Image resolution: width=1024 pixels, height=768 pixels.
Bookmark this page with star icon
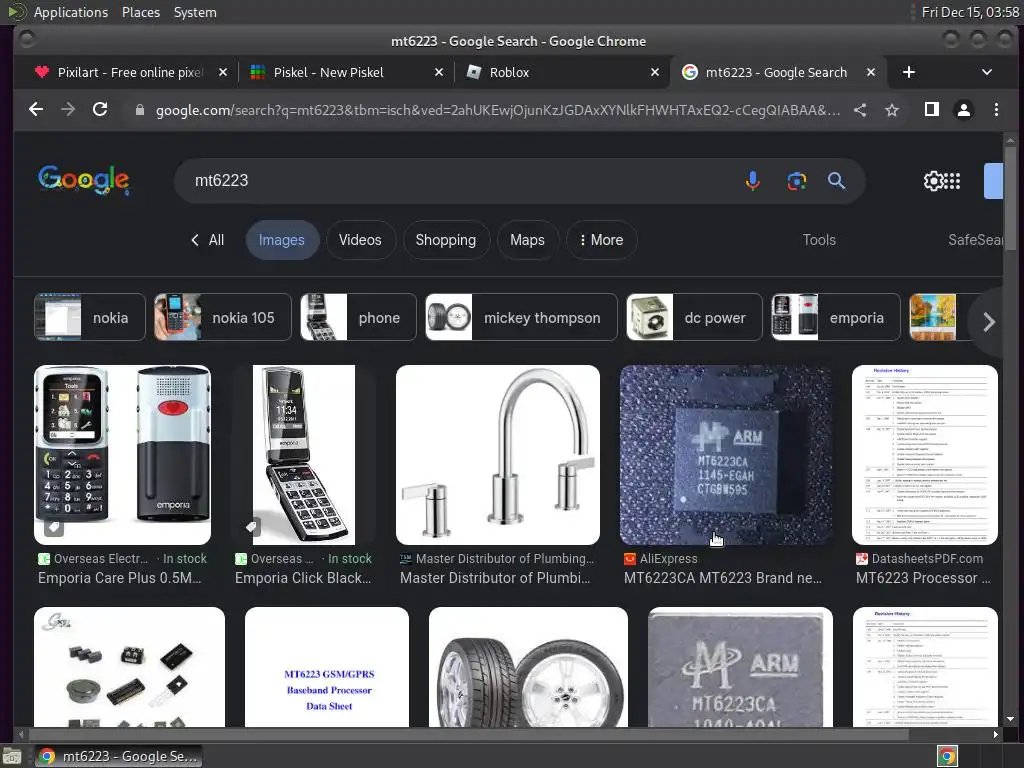tap(892, 110)
